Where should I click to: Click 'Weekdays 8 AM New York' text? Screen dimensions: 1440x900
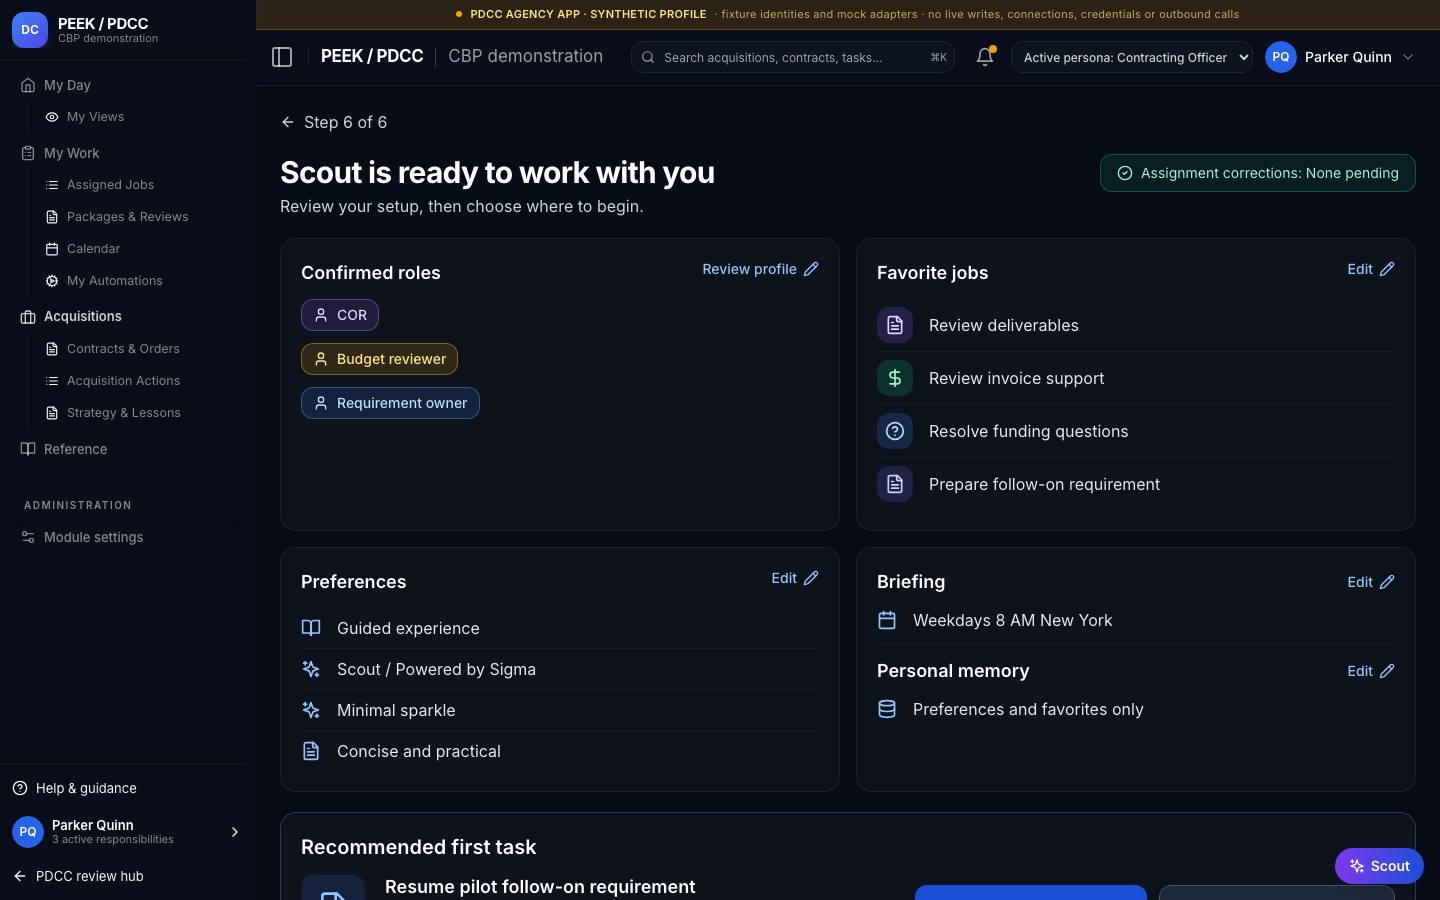[x=1012, y=620]
